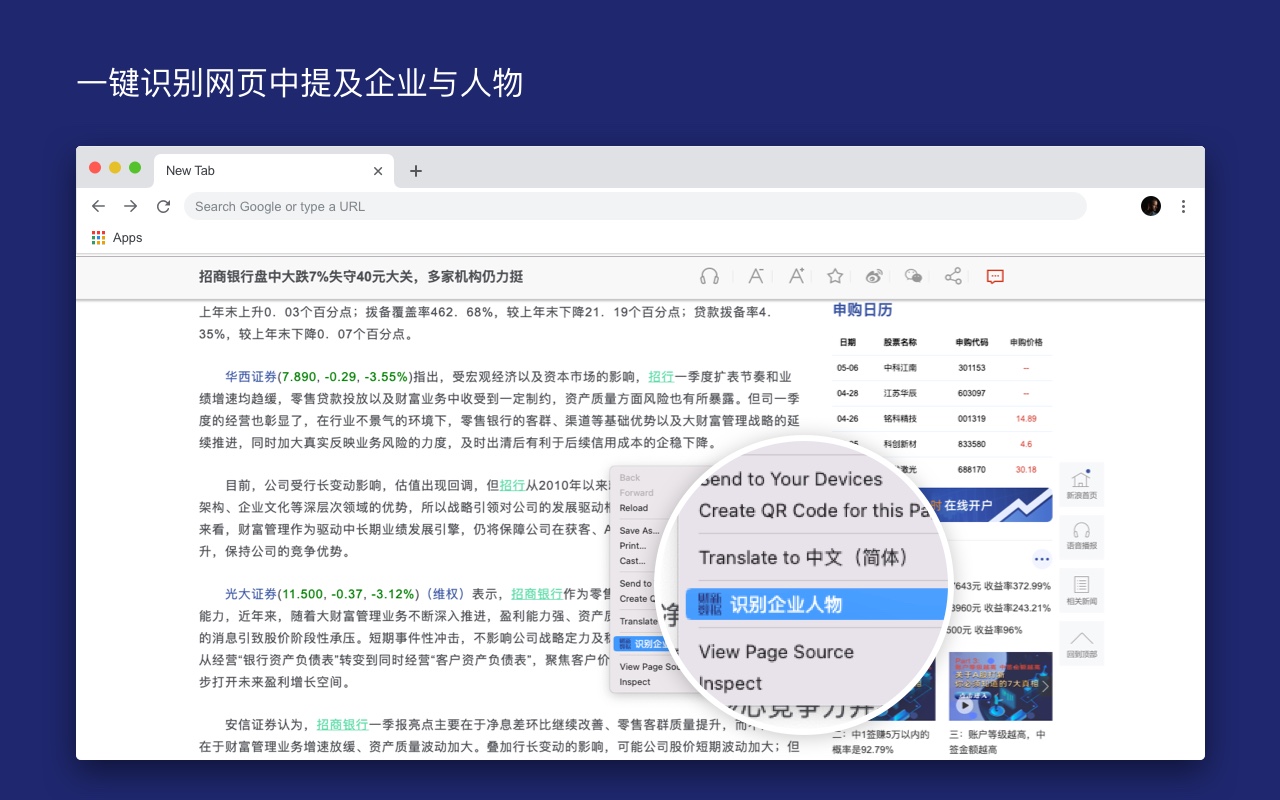
Task: Reload the page with the toolbar refresh icon
Action: click(x=163, y=206)
